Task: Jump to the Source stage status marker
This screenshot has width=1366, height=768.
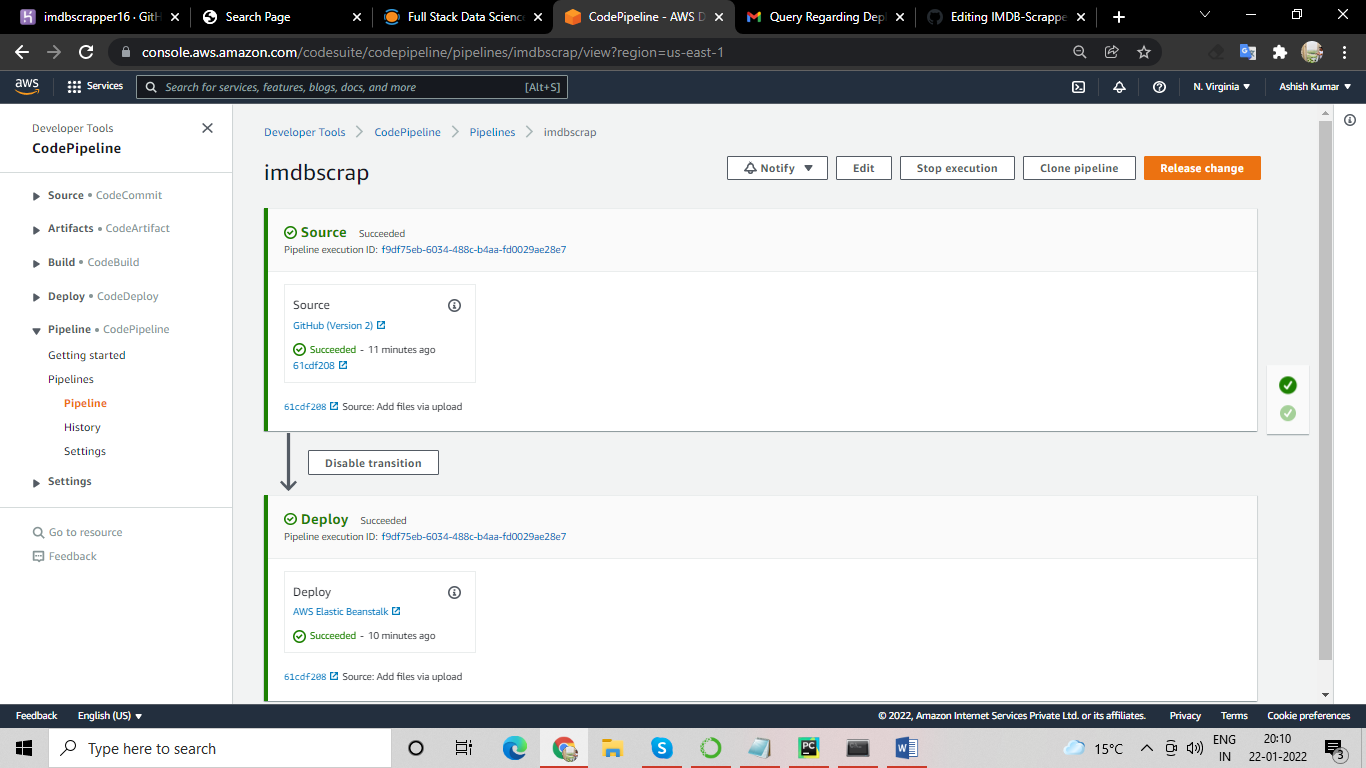Action: (1288, 385)
